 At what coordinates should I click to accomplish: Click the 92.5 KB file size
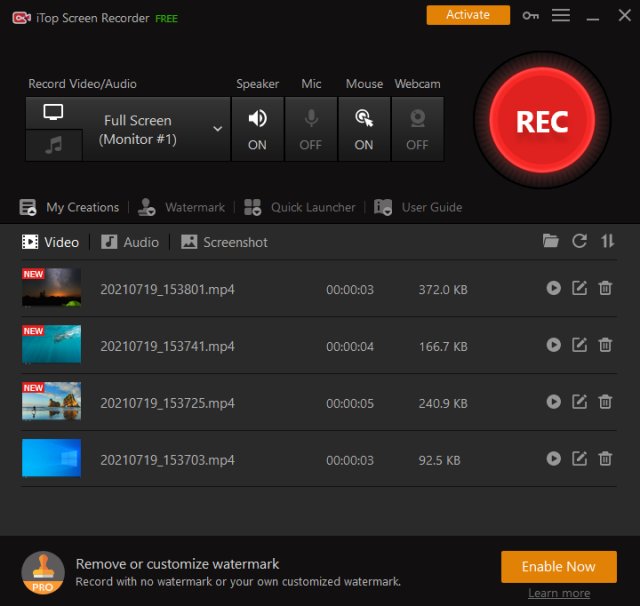pyautogui.click(x=439, y=460)
